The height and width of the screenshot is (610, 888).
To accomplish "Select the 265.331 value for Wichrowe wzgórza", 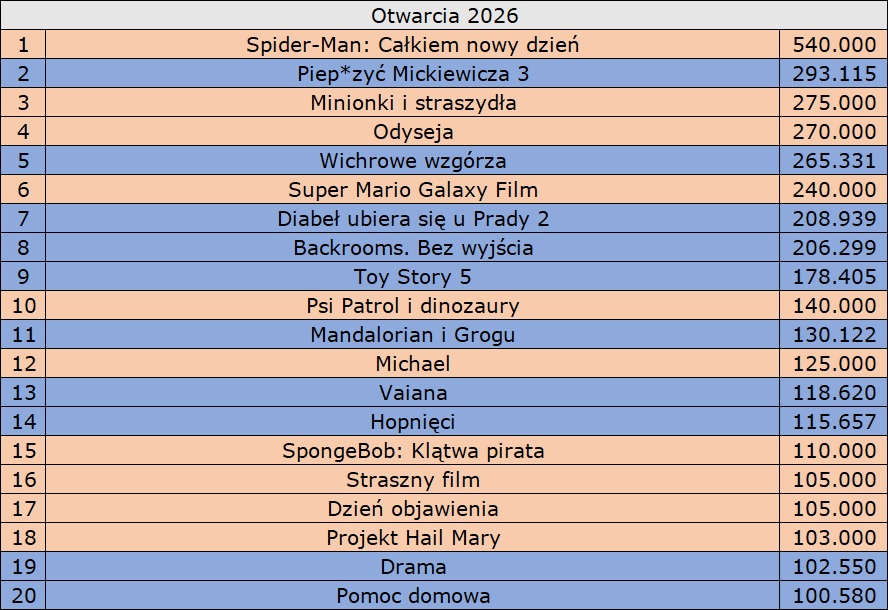I will click(x=834, y=160).
